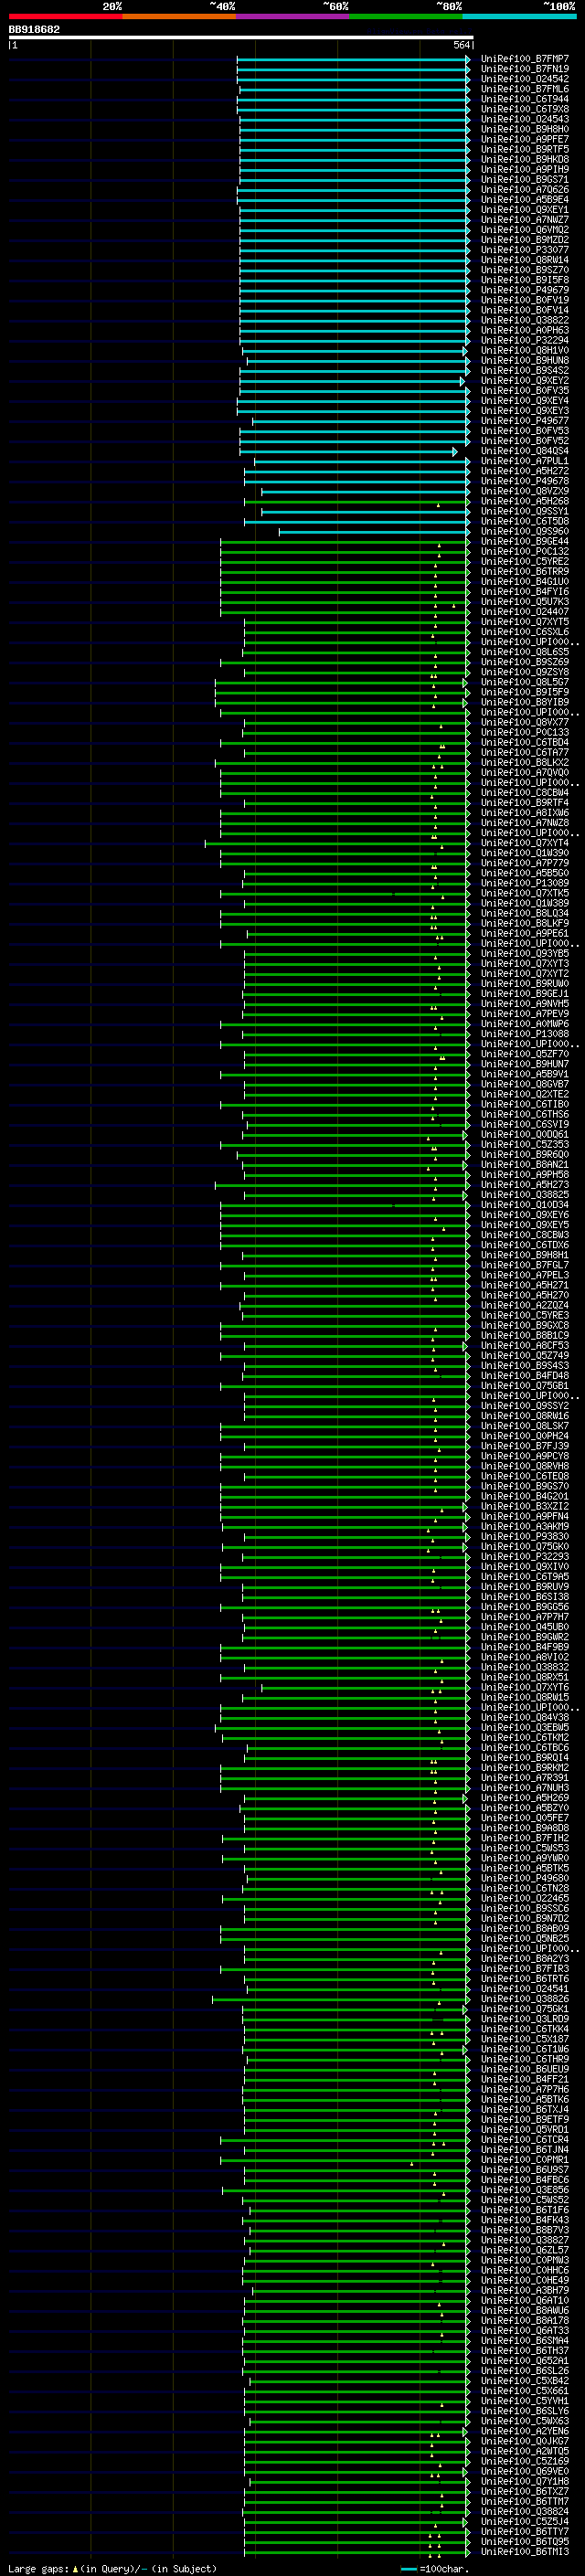Select the UniRef100_Q6VMQ2 label
This screenshot has height=2576, width=585.
pos(525,230)
